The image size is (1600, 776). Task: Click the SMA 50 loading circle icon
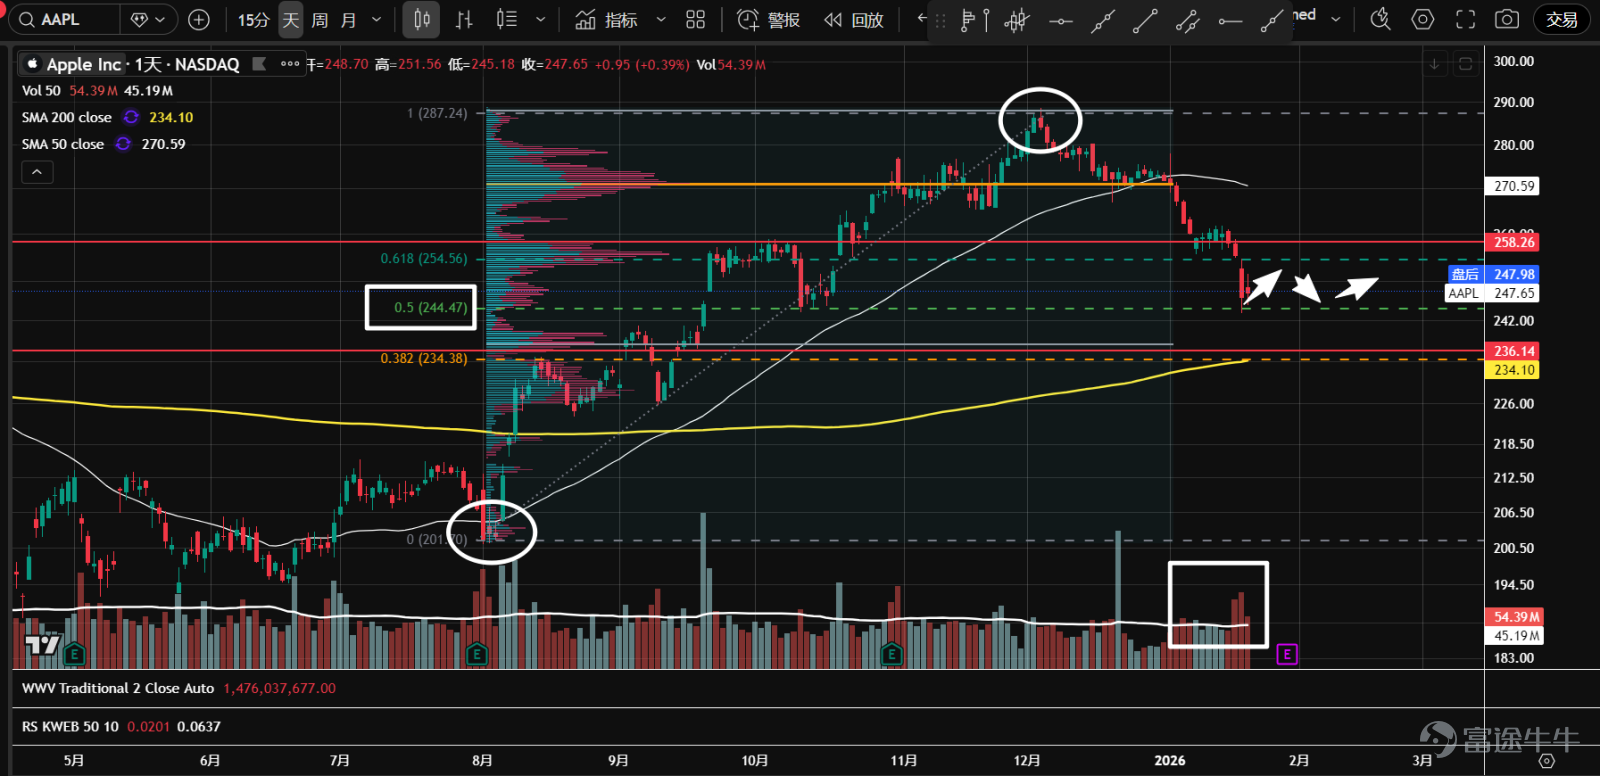pos(123,144)
